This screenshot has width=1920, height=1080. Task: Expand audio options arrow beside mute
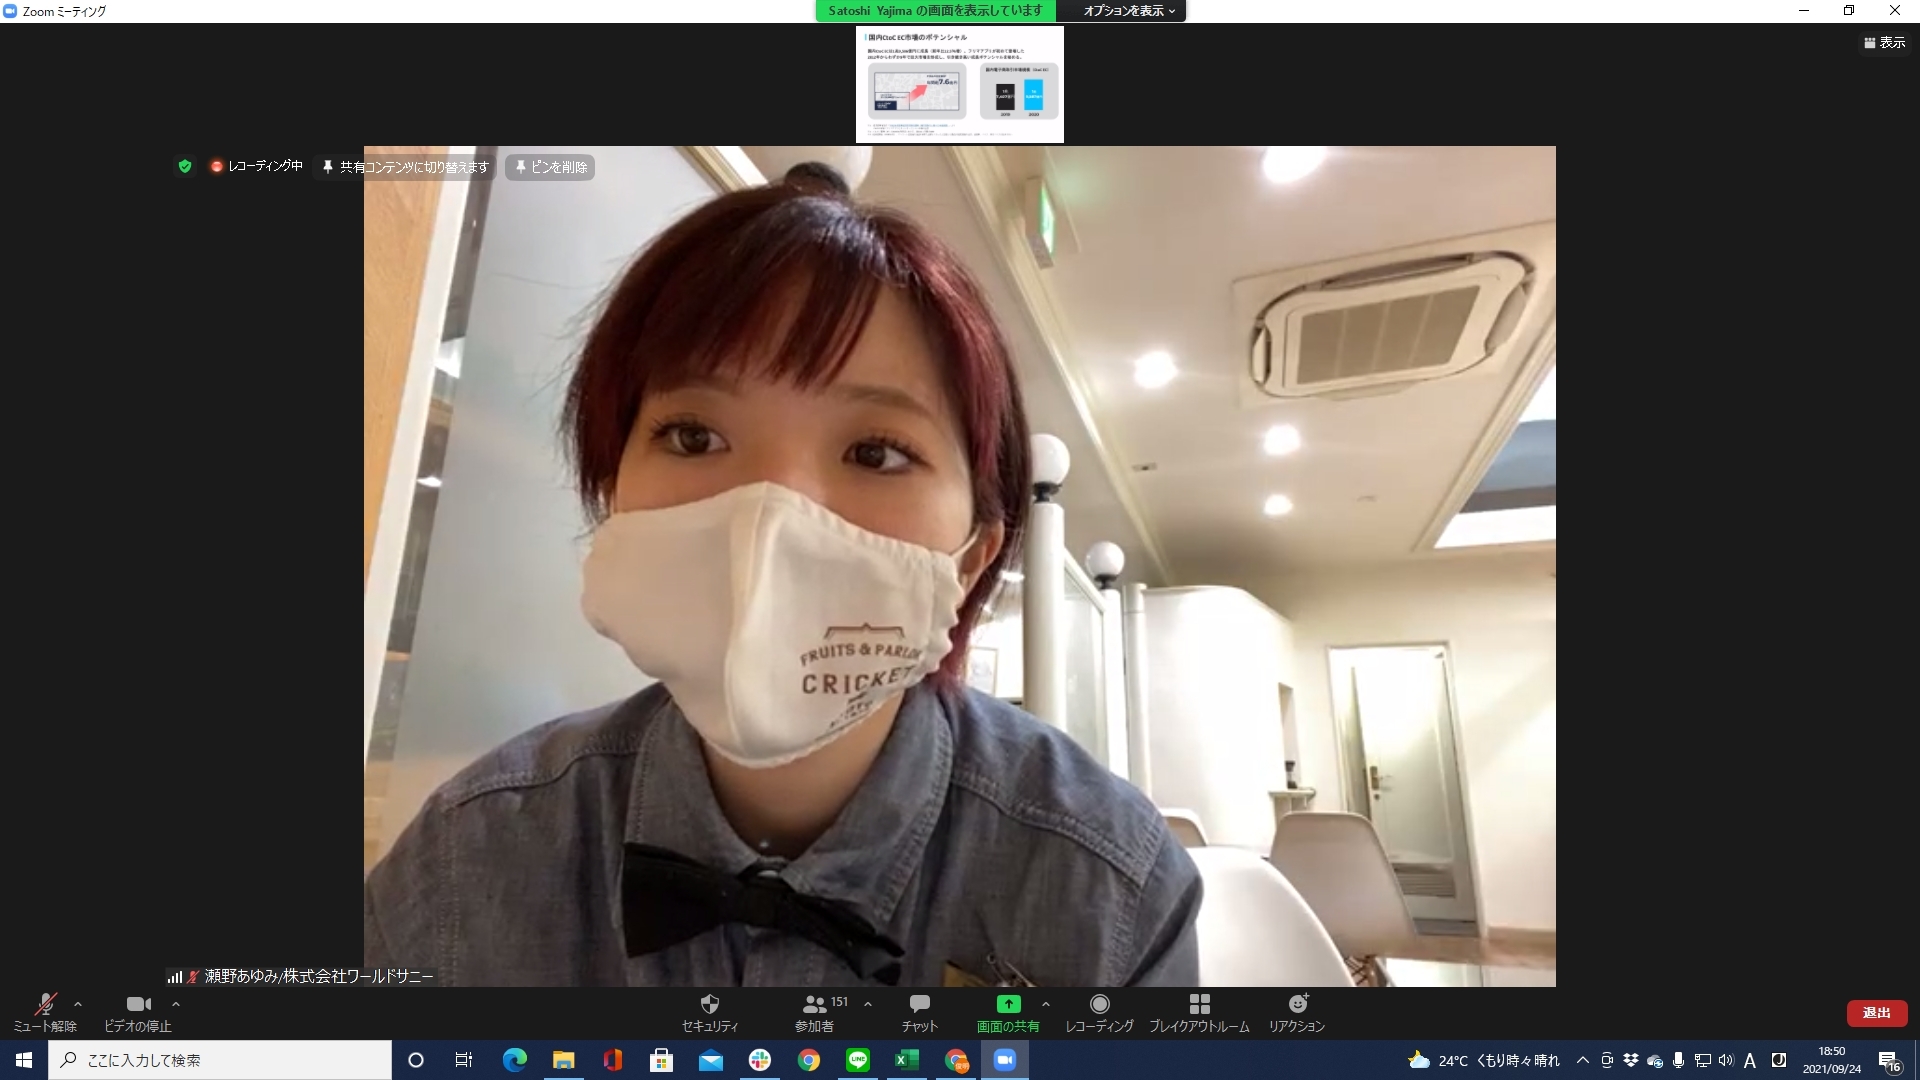click(x=78, y=1004)
